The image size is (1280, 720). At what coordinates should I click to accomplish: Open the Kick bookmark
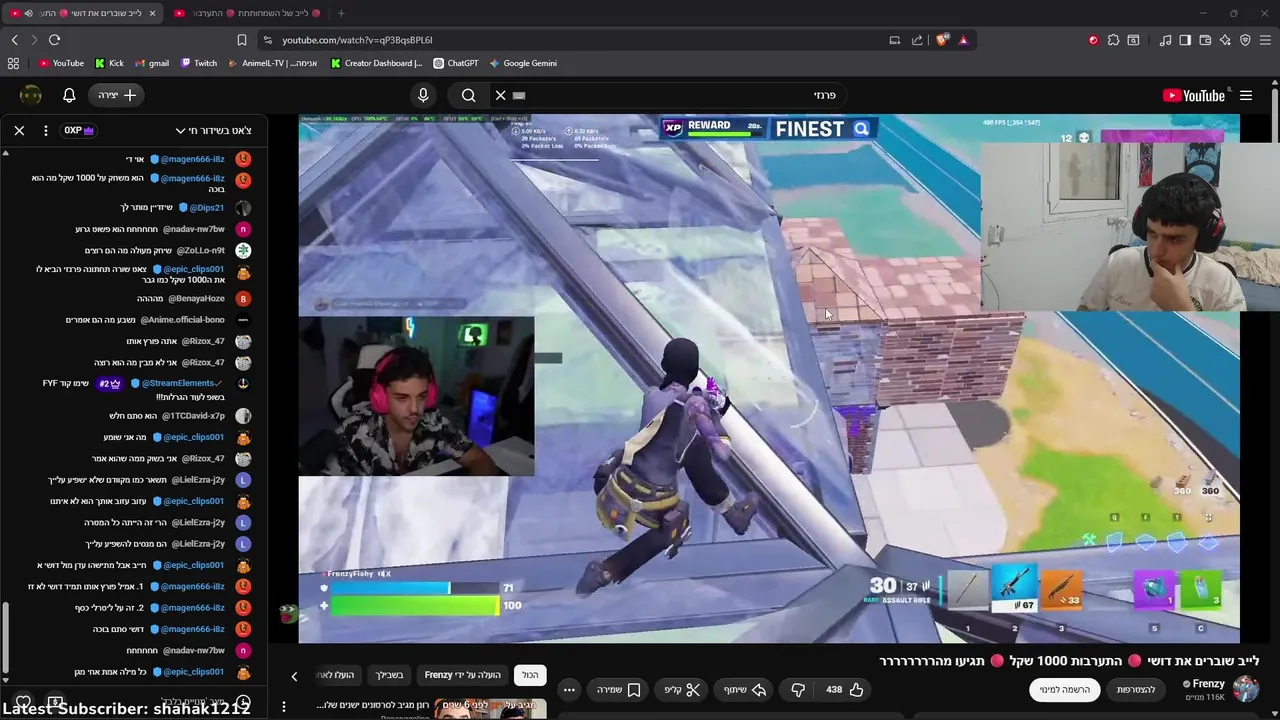(109, 63)
